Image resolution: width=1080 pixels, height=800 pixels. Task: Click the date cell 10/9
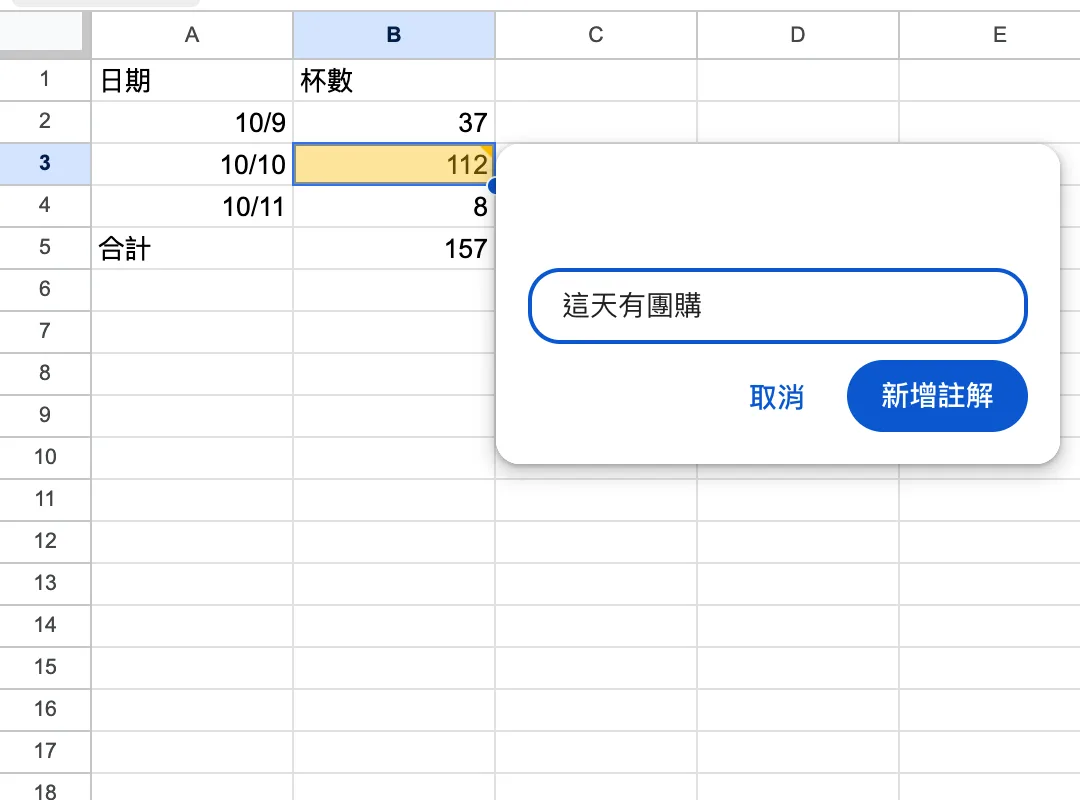coord(191,122)
